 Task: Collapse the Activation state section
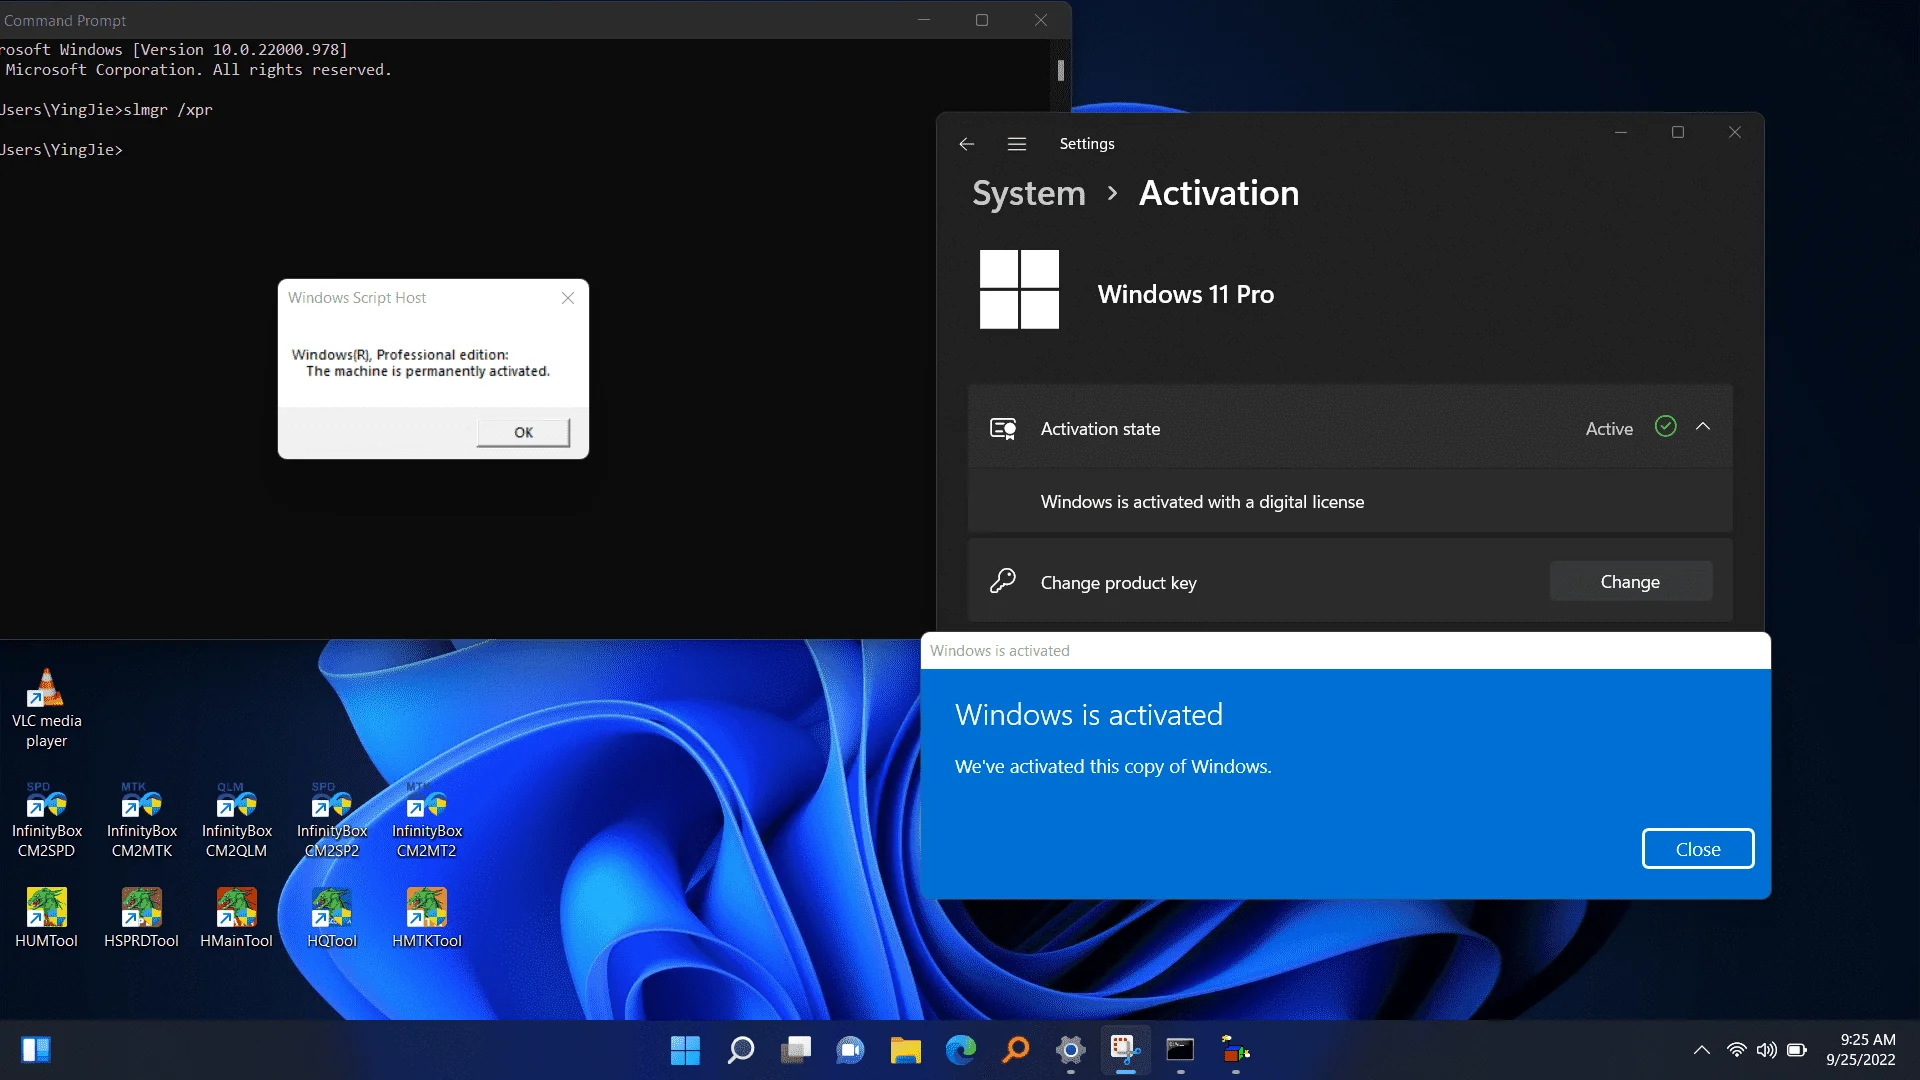coord(1703,427)
